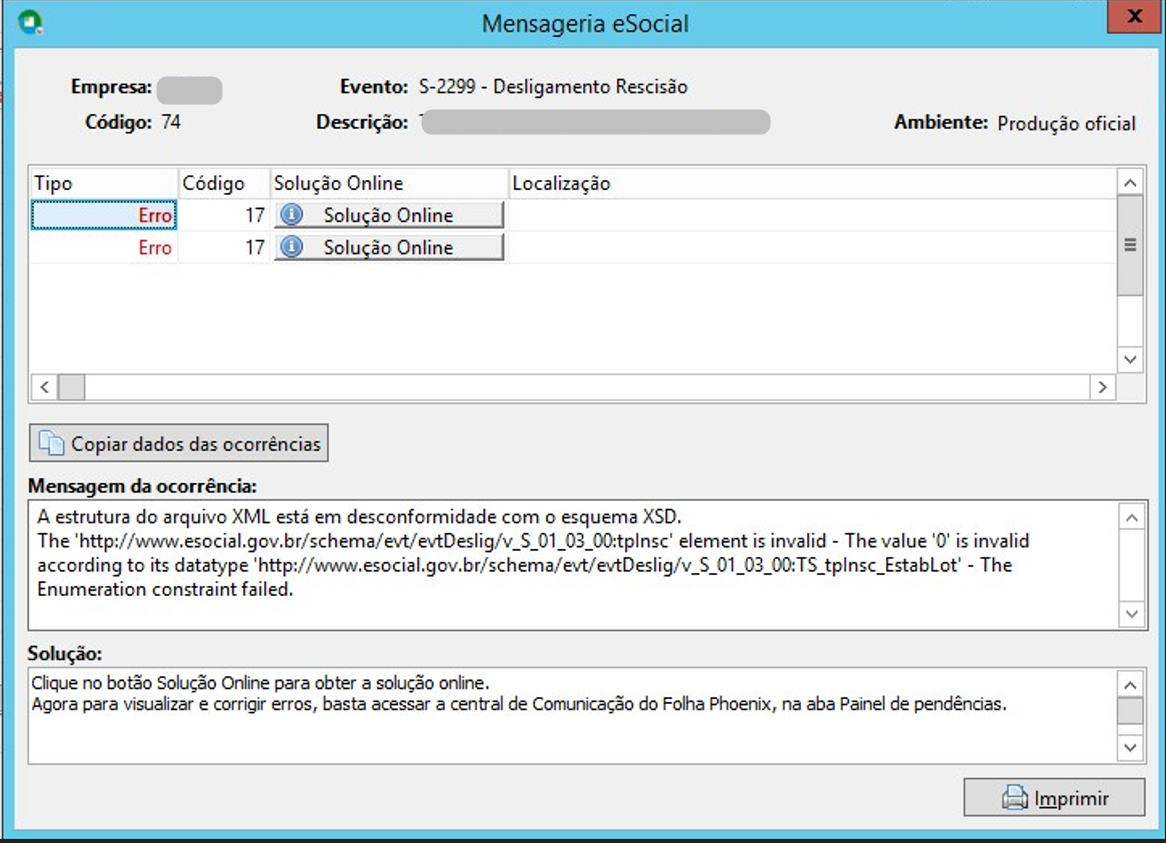This screenshot has width=1166, height=843.
Task: Click up arrow of Solução box scrollbar
Action: point(1130,685)
